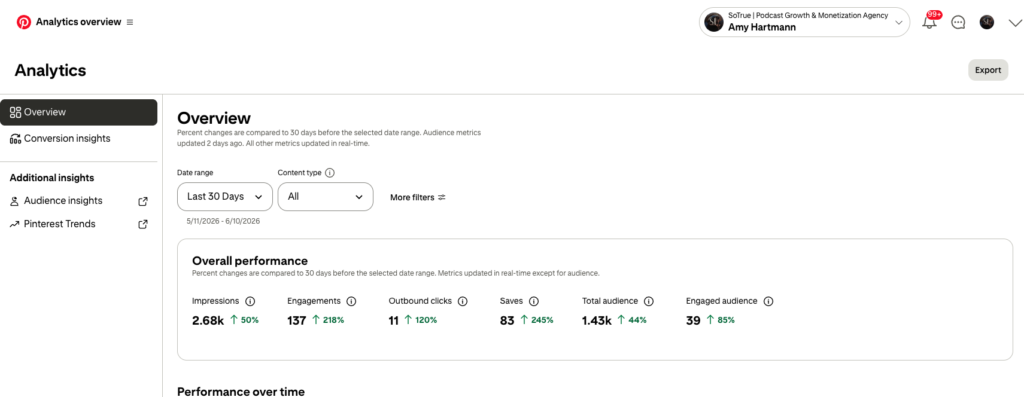Image resolution: width=1024 pixels, height=397 pixels.
Task: Click the Impressions info icon
Action: 250,302
